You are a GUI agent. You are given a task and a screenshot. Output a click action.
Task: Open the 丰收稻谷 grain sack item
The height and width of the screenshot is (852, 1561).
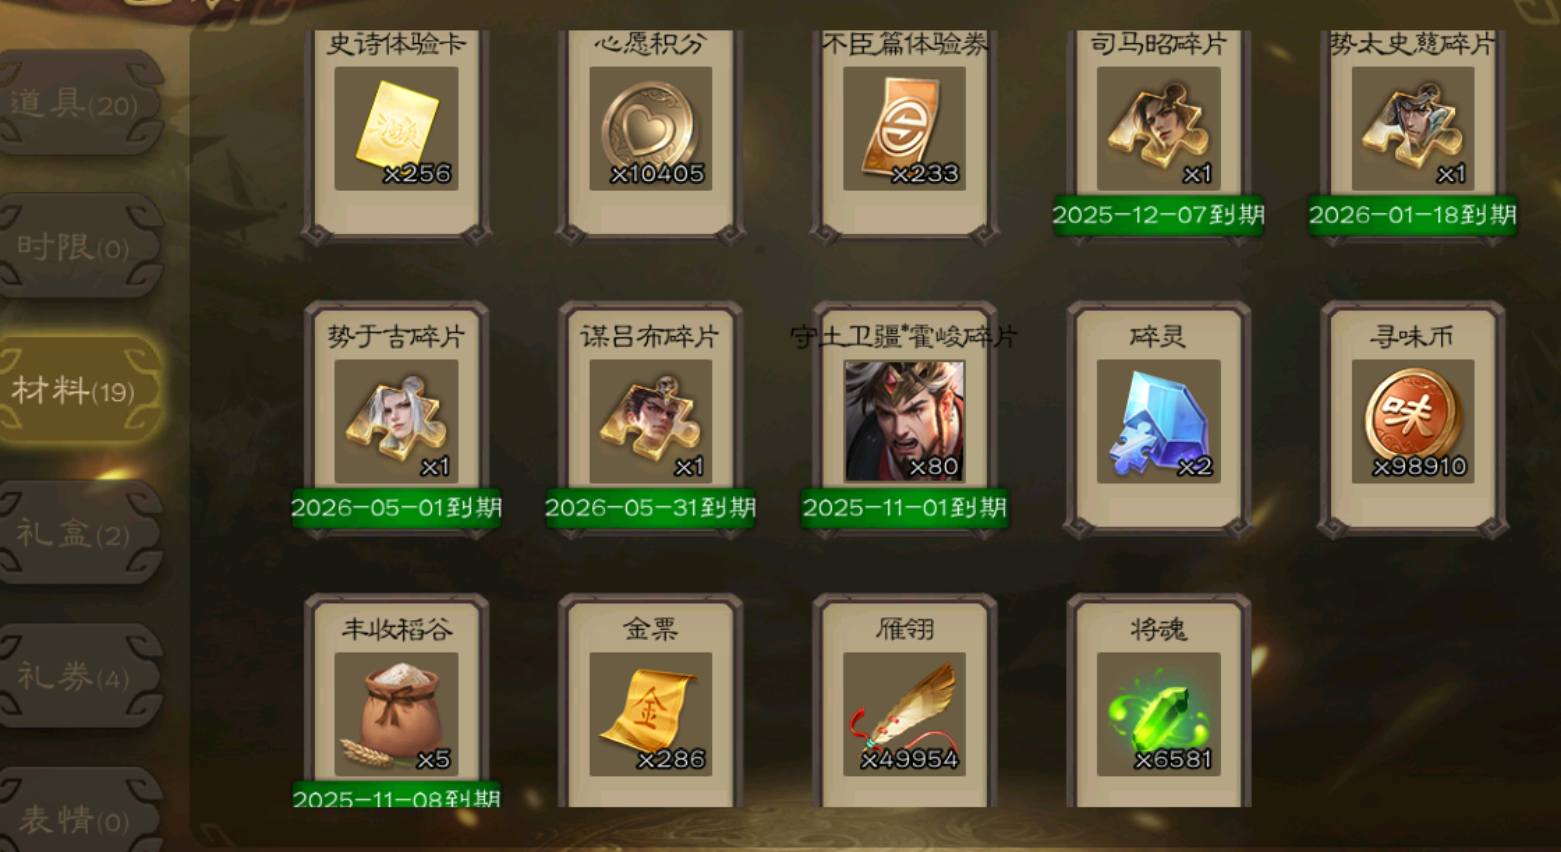[396, 715]
